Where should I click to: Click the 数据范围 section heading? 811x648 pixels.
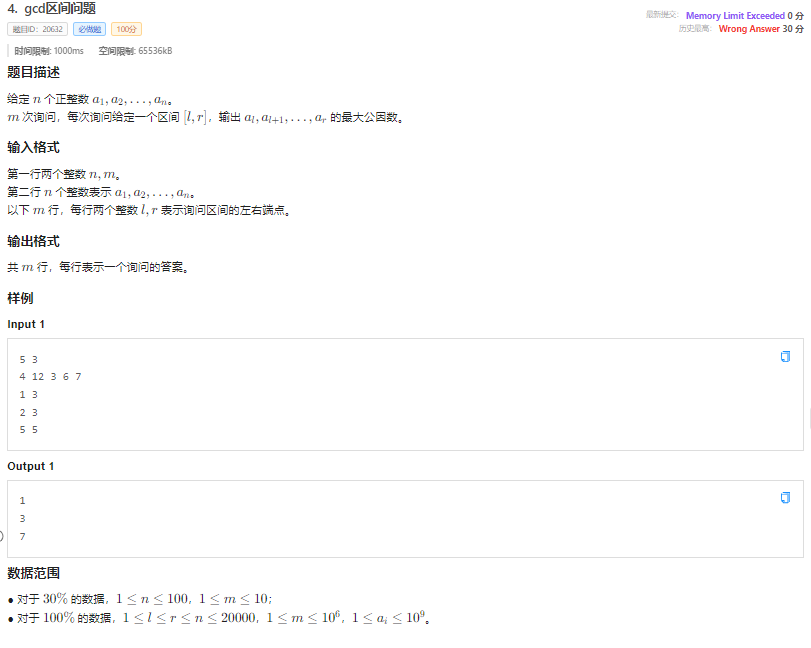point(34,573)
